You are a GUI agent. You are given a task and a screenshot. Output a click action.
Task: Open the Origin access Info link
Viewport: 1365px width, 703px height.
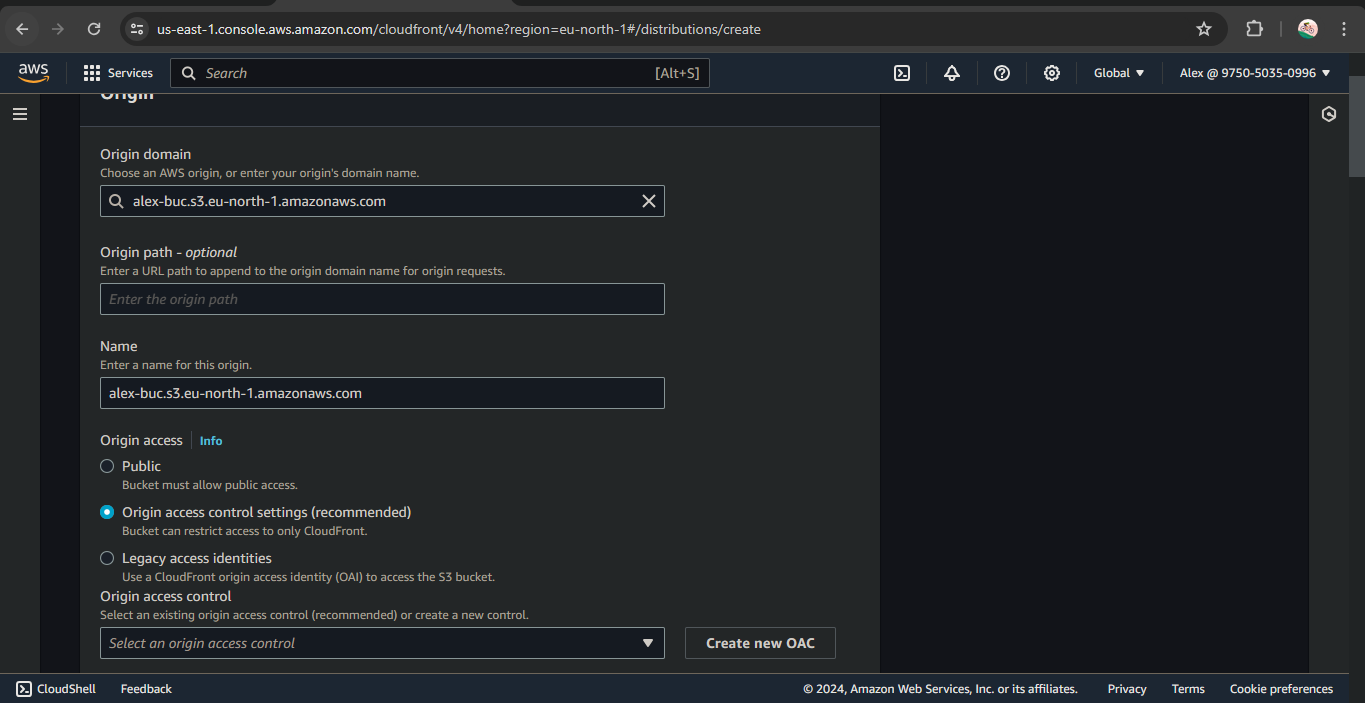(211, 441)
